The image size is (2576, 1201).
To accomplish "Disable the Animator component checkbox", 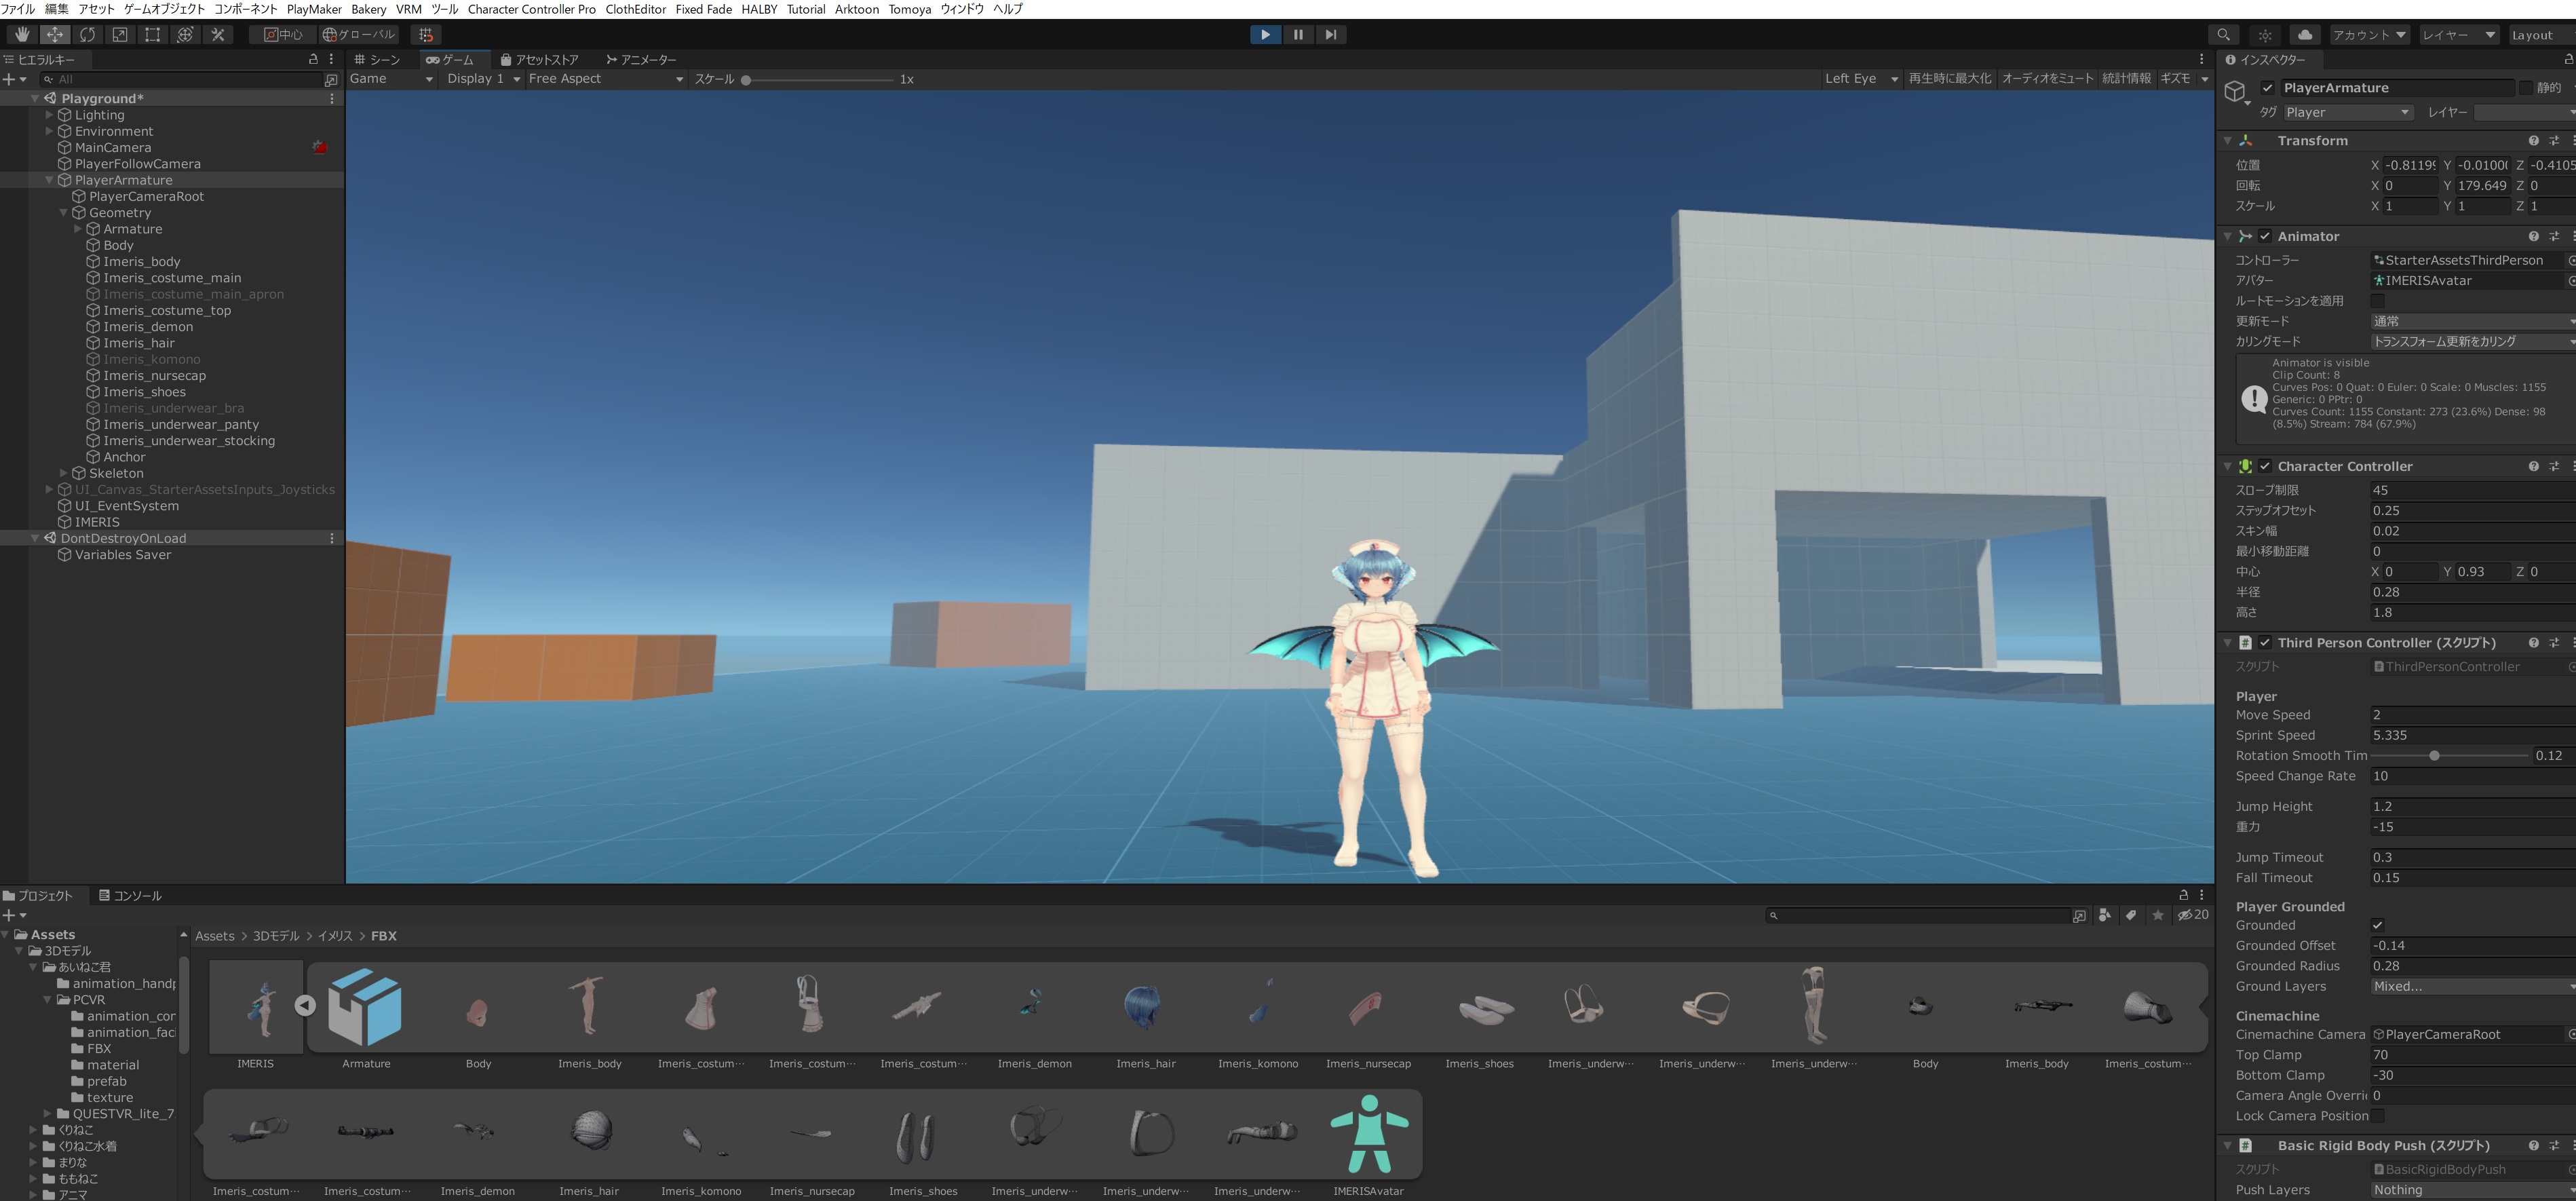I will click(2265, 236).
